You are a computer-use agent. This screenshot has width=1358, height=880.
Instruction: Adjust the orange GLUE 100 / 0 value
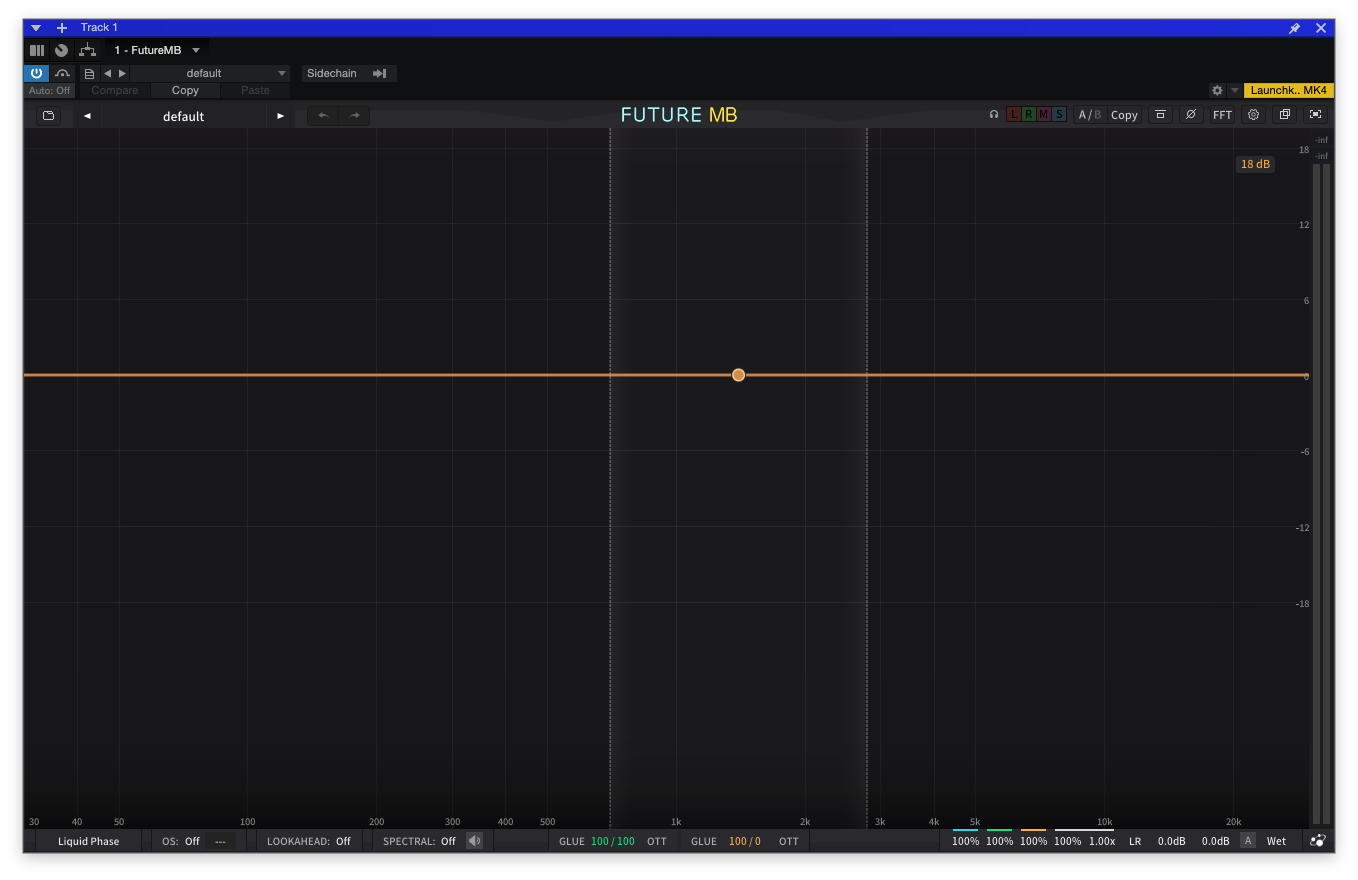pyautogui.click(x=745, y=841)
